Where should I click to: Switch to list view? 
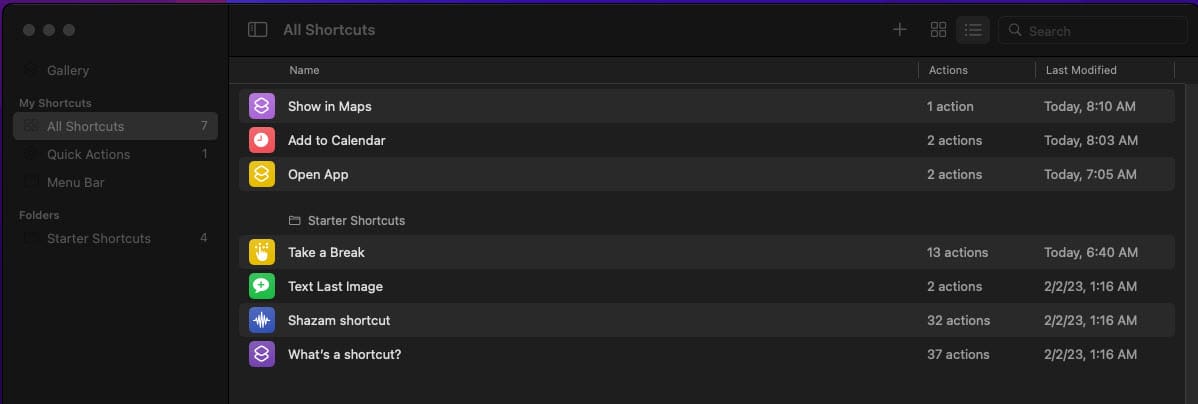click(x=973, y=30)
